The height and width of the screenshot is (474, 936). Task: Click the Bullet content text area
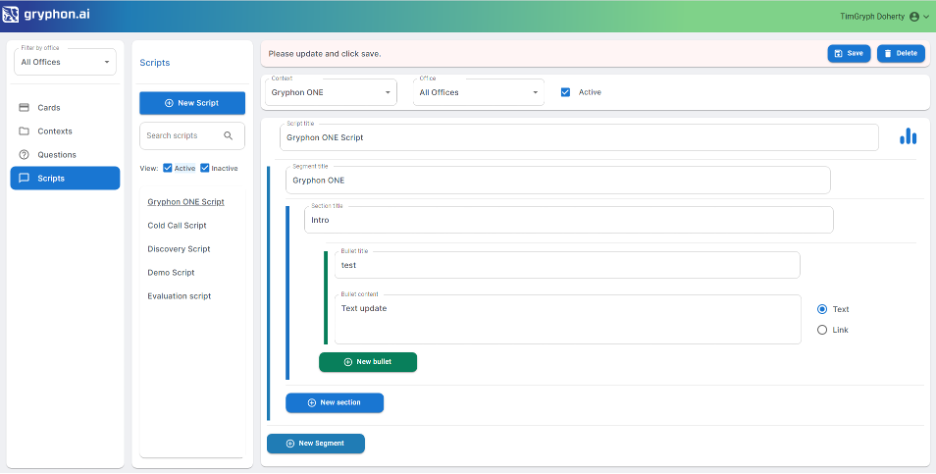(568, 319)
